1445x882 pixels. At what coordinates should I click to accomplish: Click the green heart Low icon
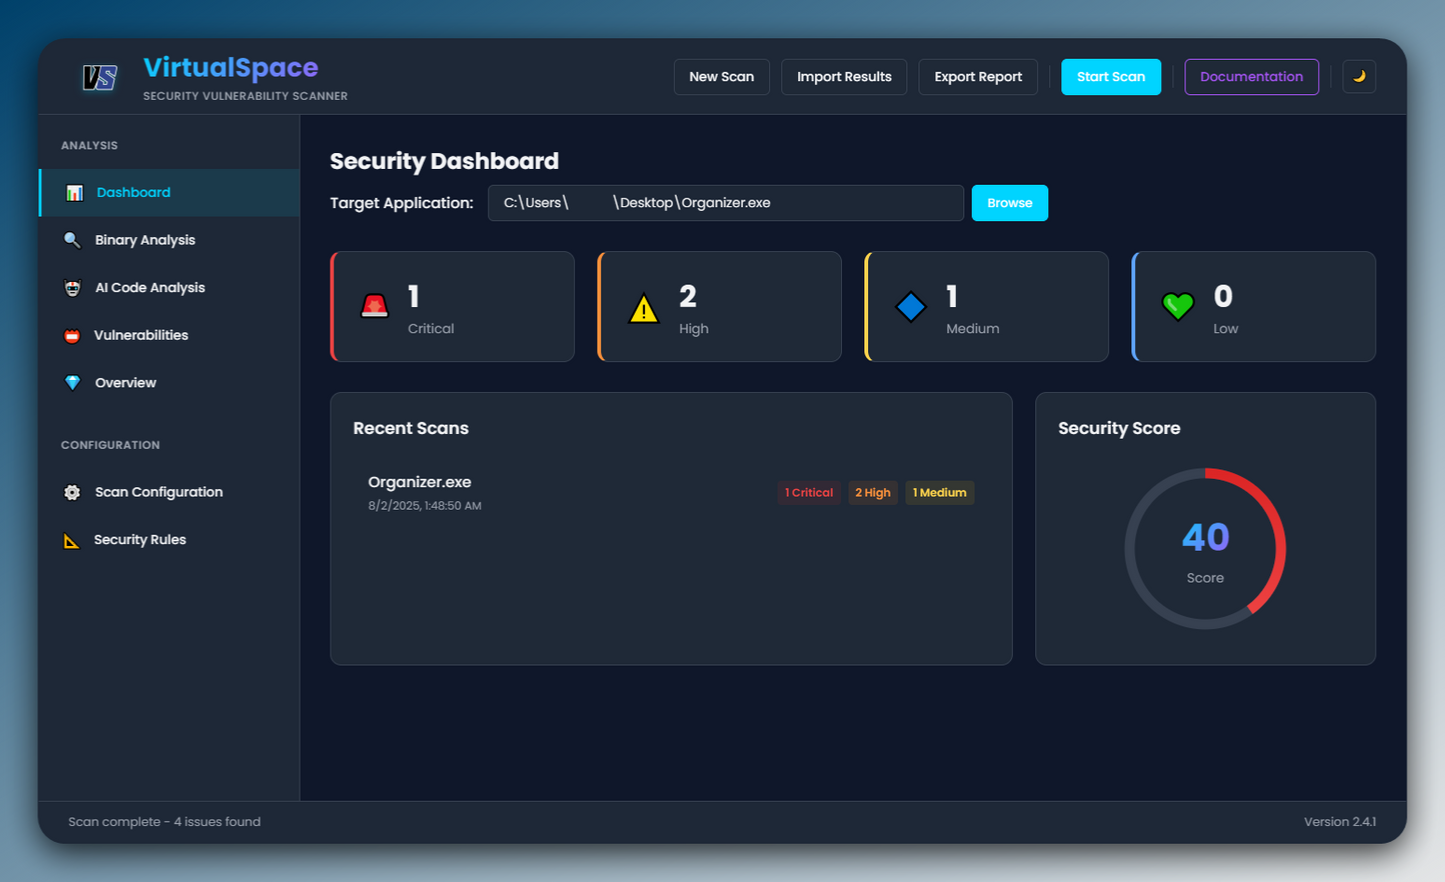tap(1177, 306)
